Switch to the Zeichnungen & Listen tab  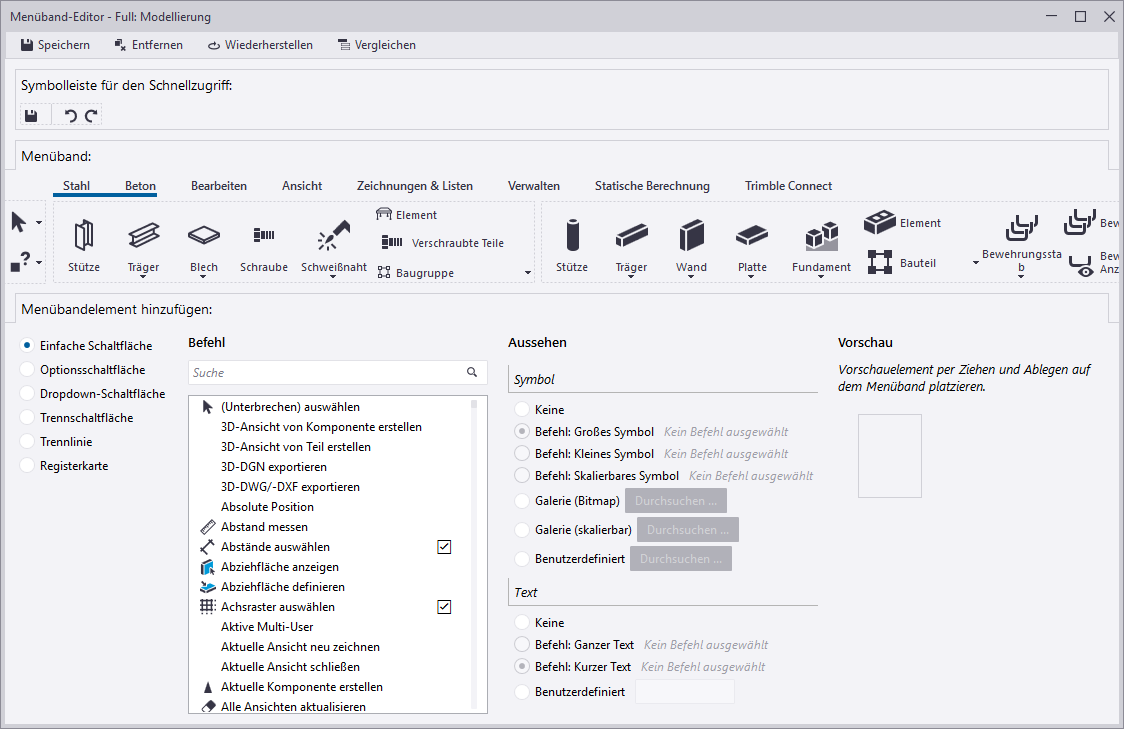414,186
